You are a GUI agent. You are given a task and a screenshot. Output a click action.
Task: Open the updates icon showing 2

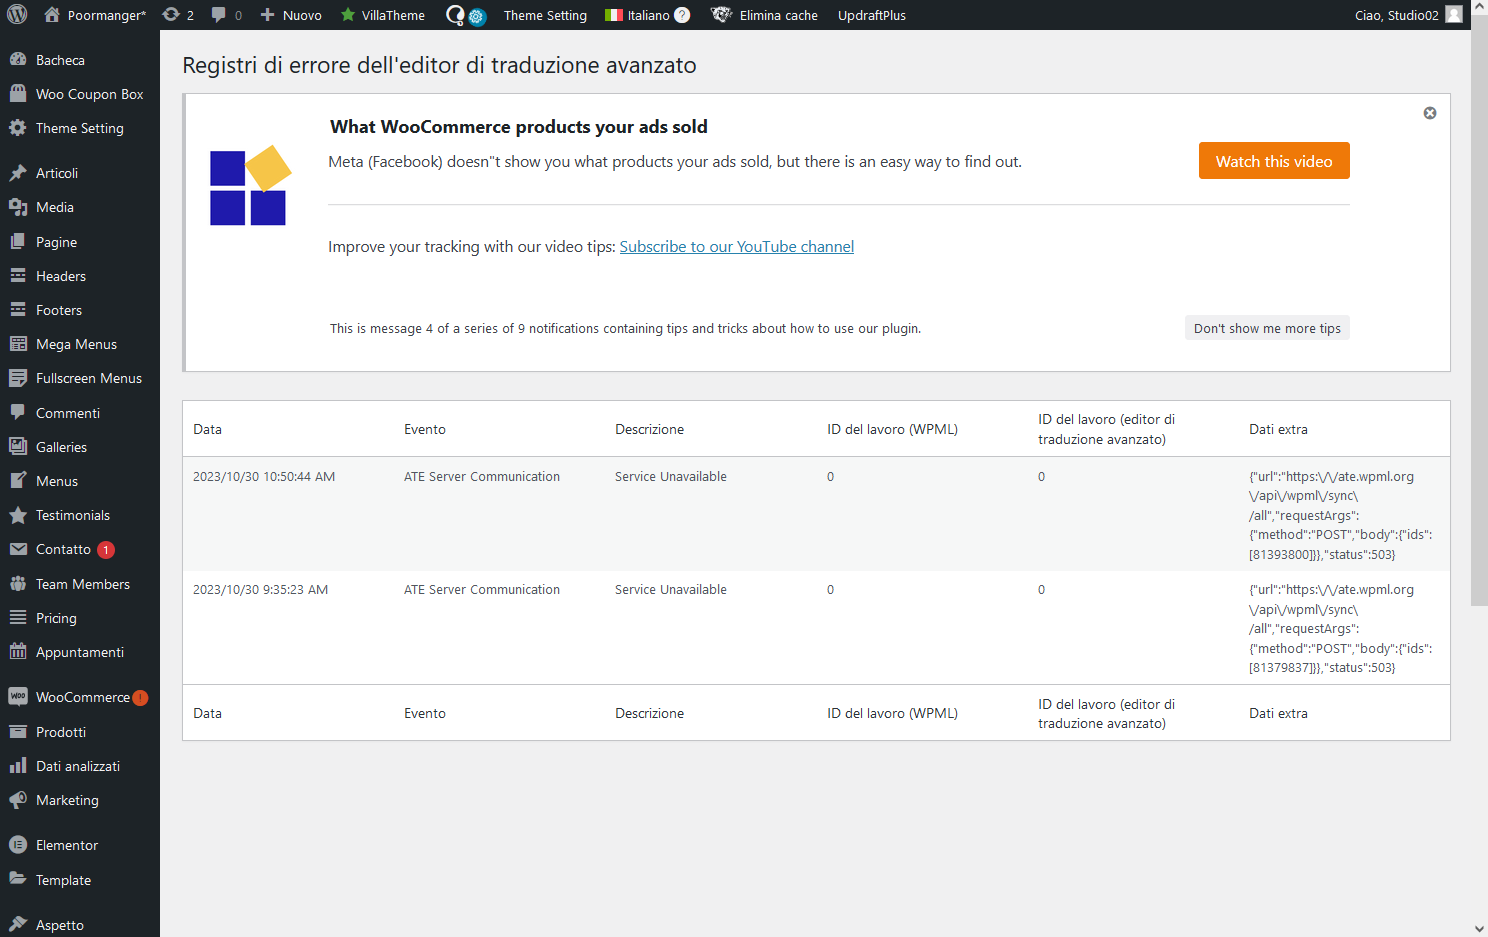coord(170,15)
